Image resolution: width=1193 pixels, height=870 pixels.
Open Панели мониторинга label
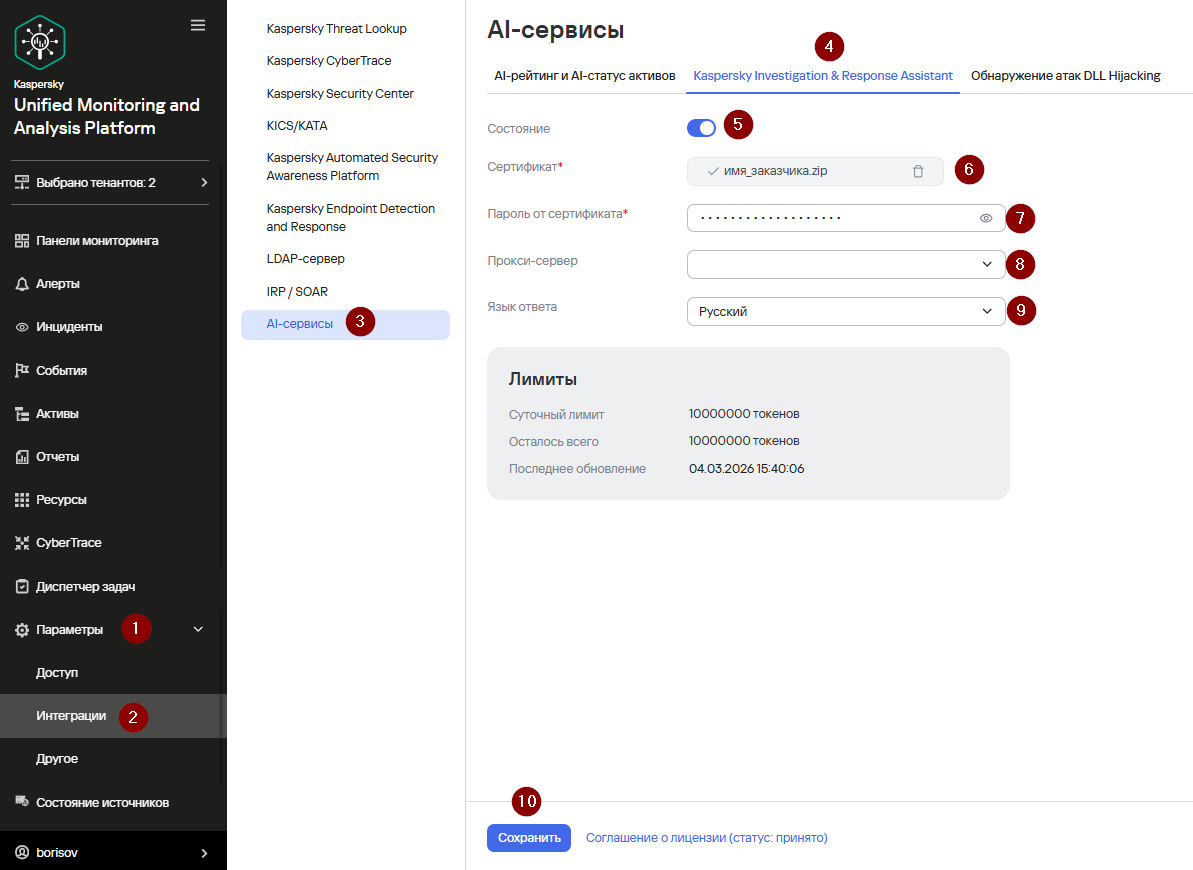pos(97,241)
